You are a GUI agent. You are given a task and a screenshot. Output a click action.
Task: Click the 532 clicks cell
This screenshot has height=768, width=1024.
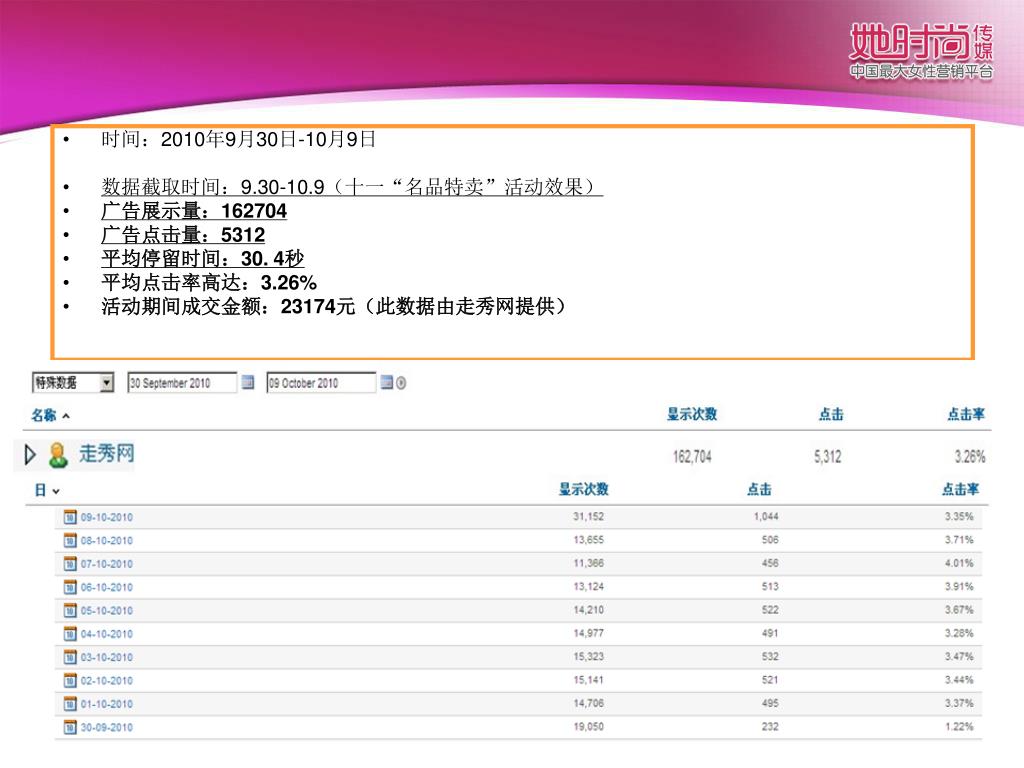coord(770,656)
